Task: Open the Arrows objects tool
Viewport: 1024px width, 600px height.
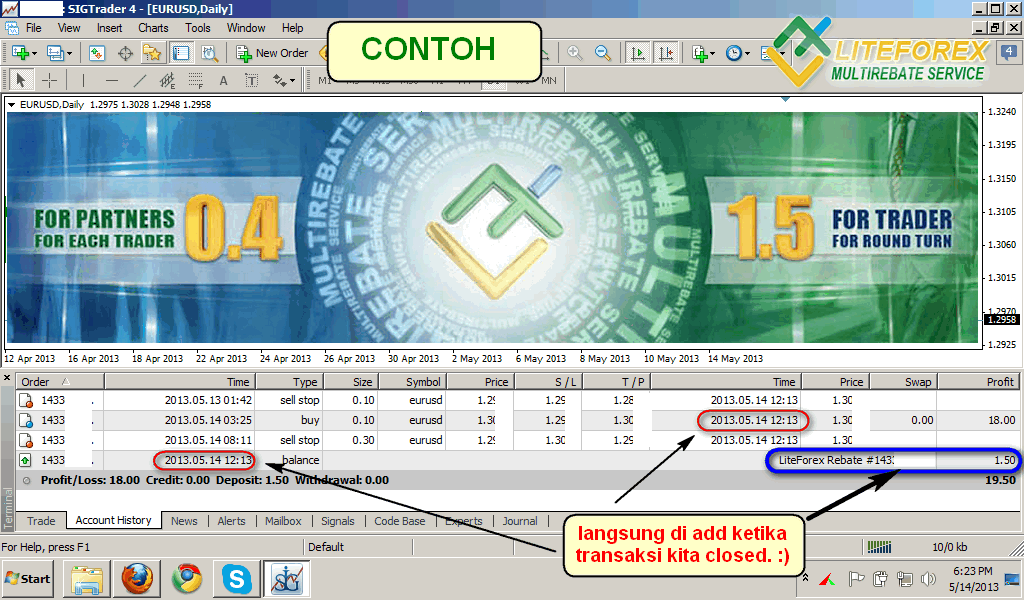Action: tap(280, 80)
